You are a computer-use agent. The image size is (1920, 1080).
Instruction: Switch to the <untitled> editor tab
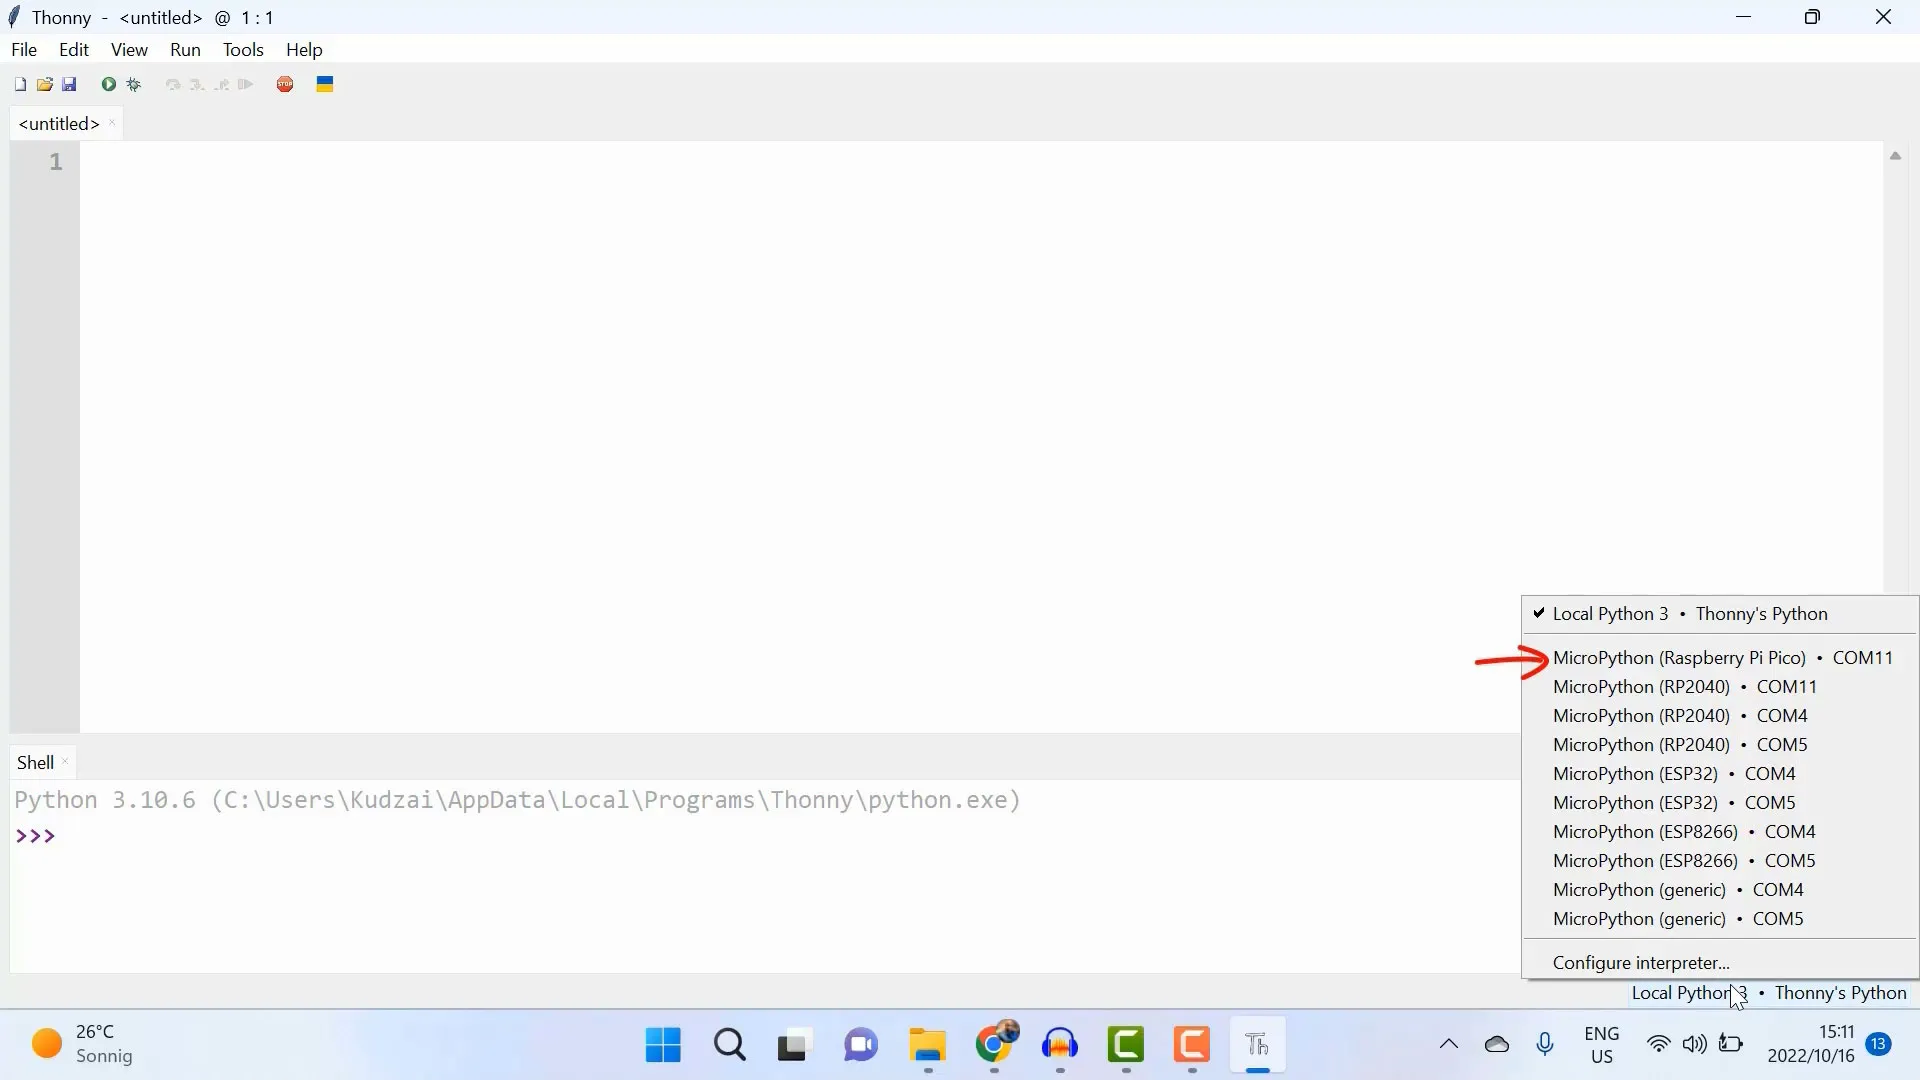click(59, 124)
